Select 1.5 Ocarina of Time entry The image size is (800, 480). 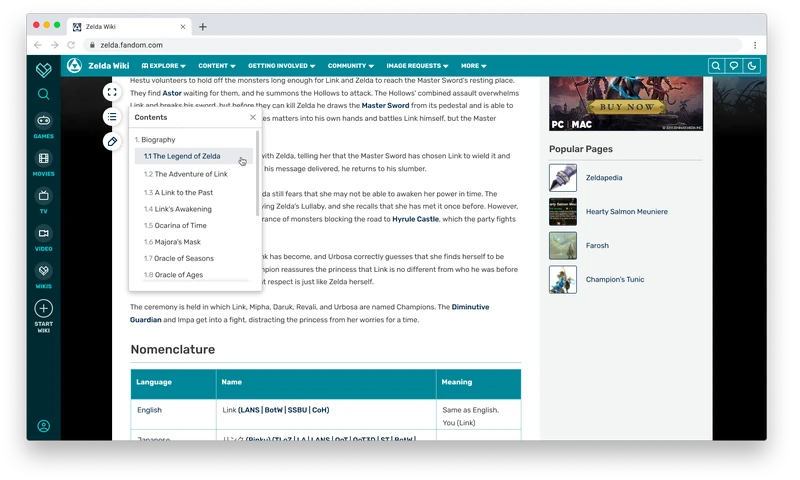(175, 225)
